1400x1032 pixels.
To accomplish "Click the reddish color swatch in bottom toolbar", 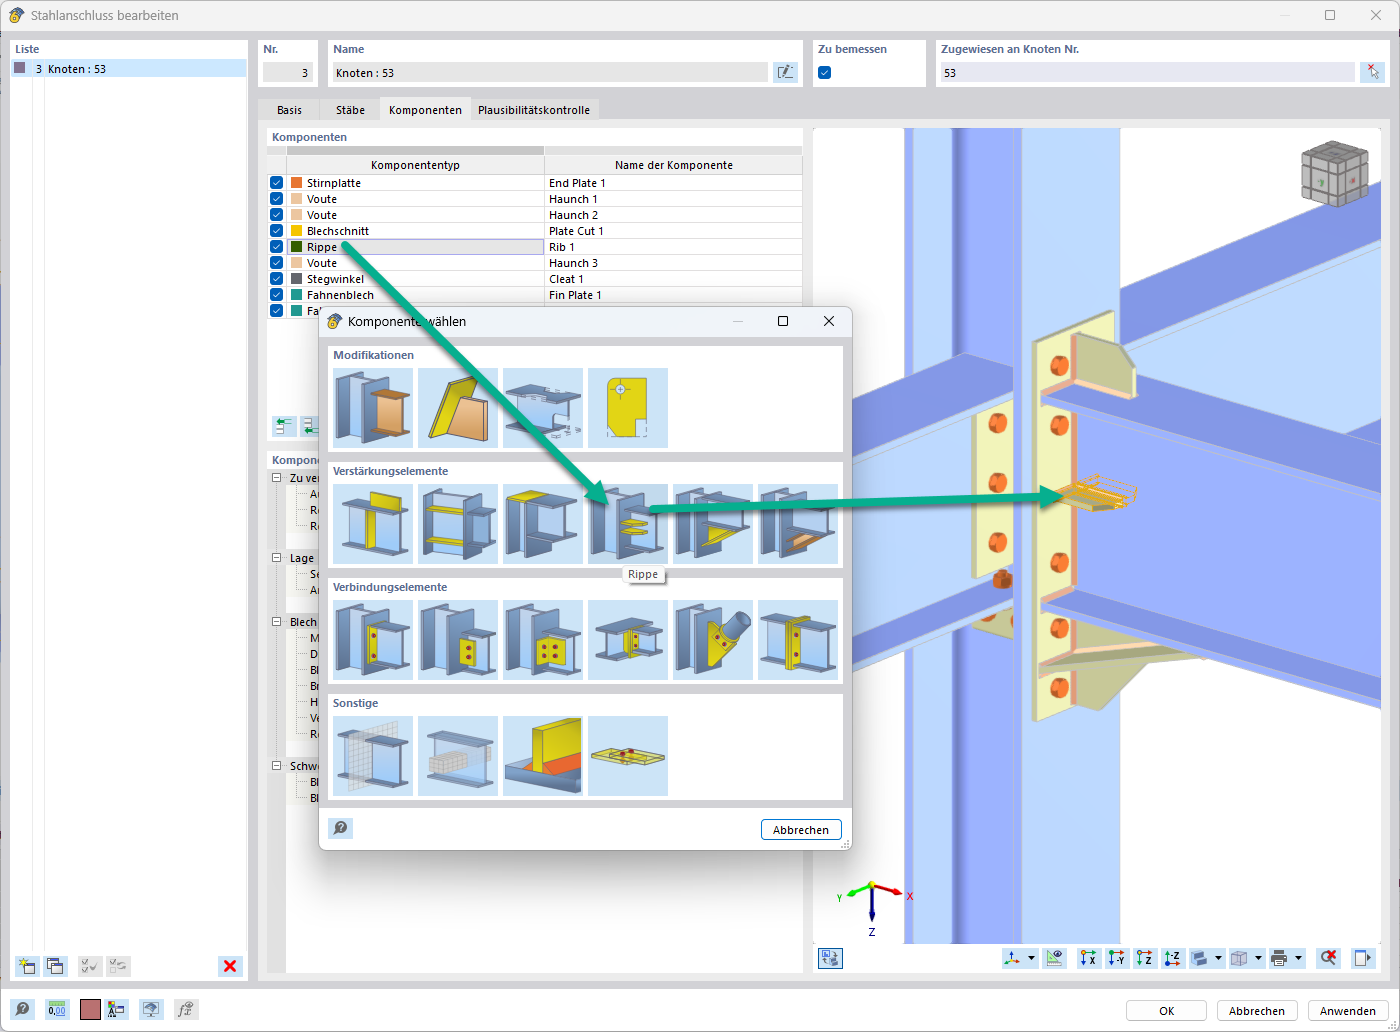I will pos(90,1010).
